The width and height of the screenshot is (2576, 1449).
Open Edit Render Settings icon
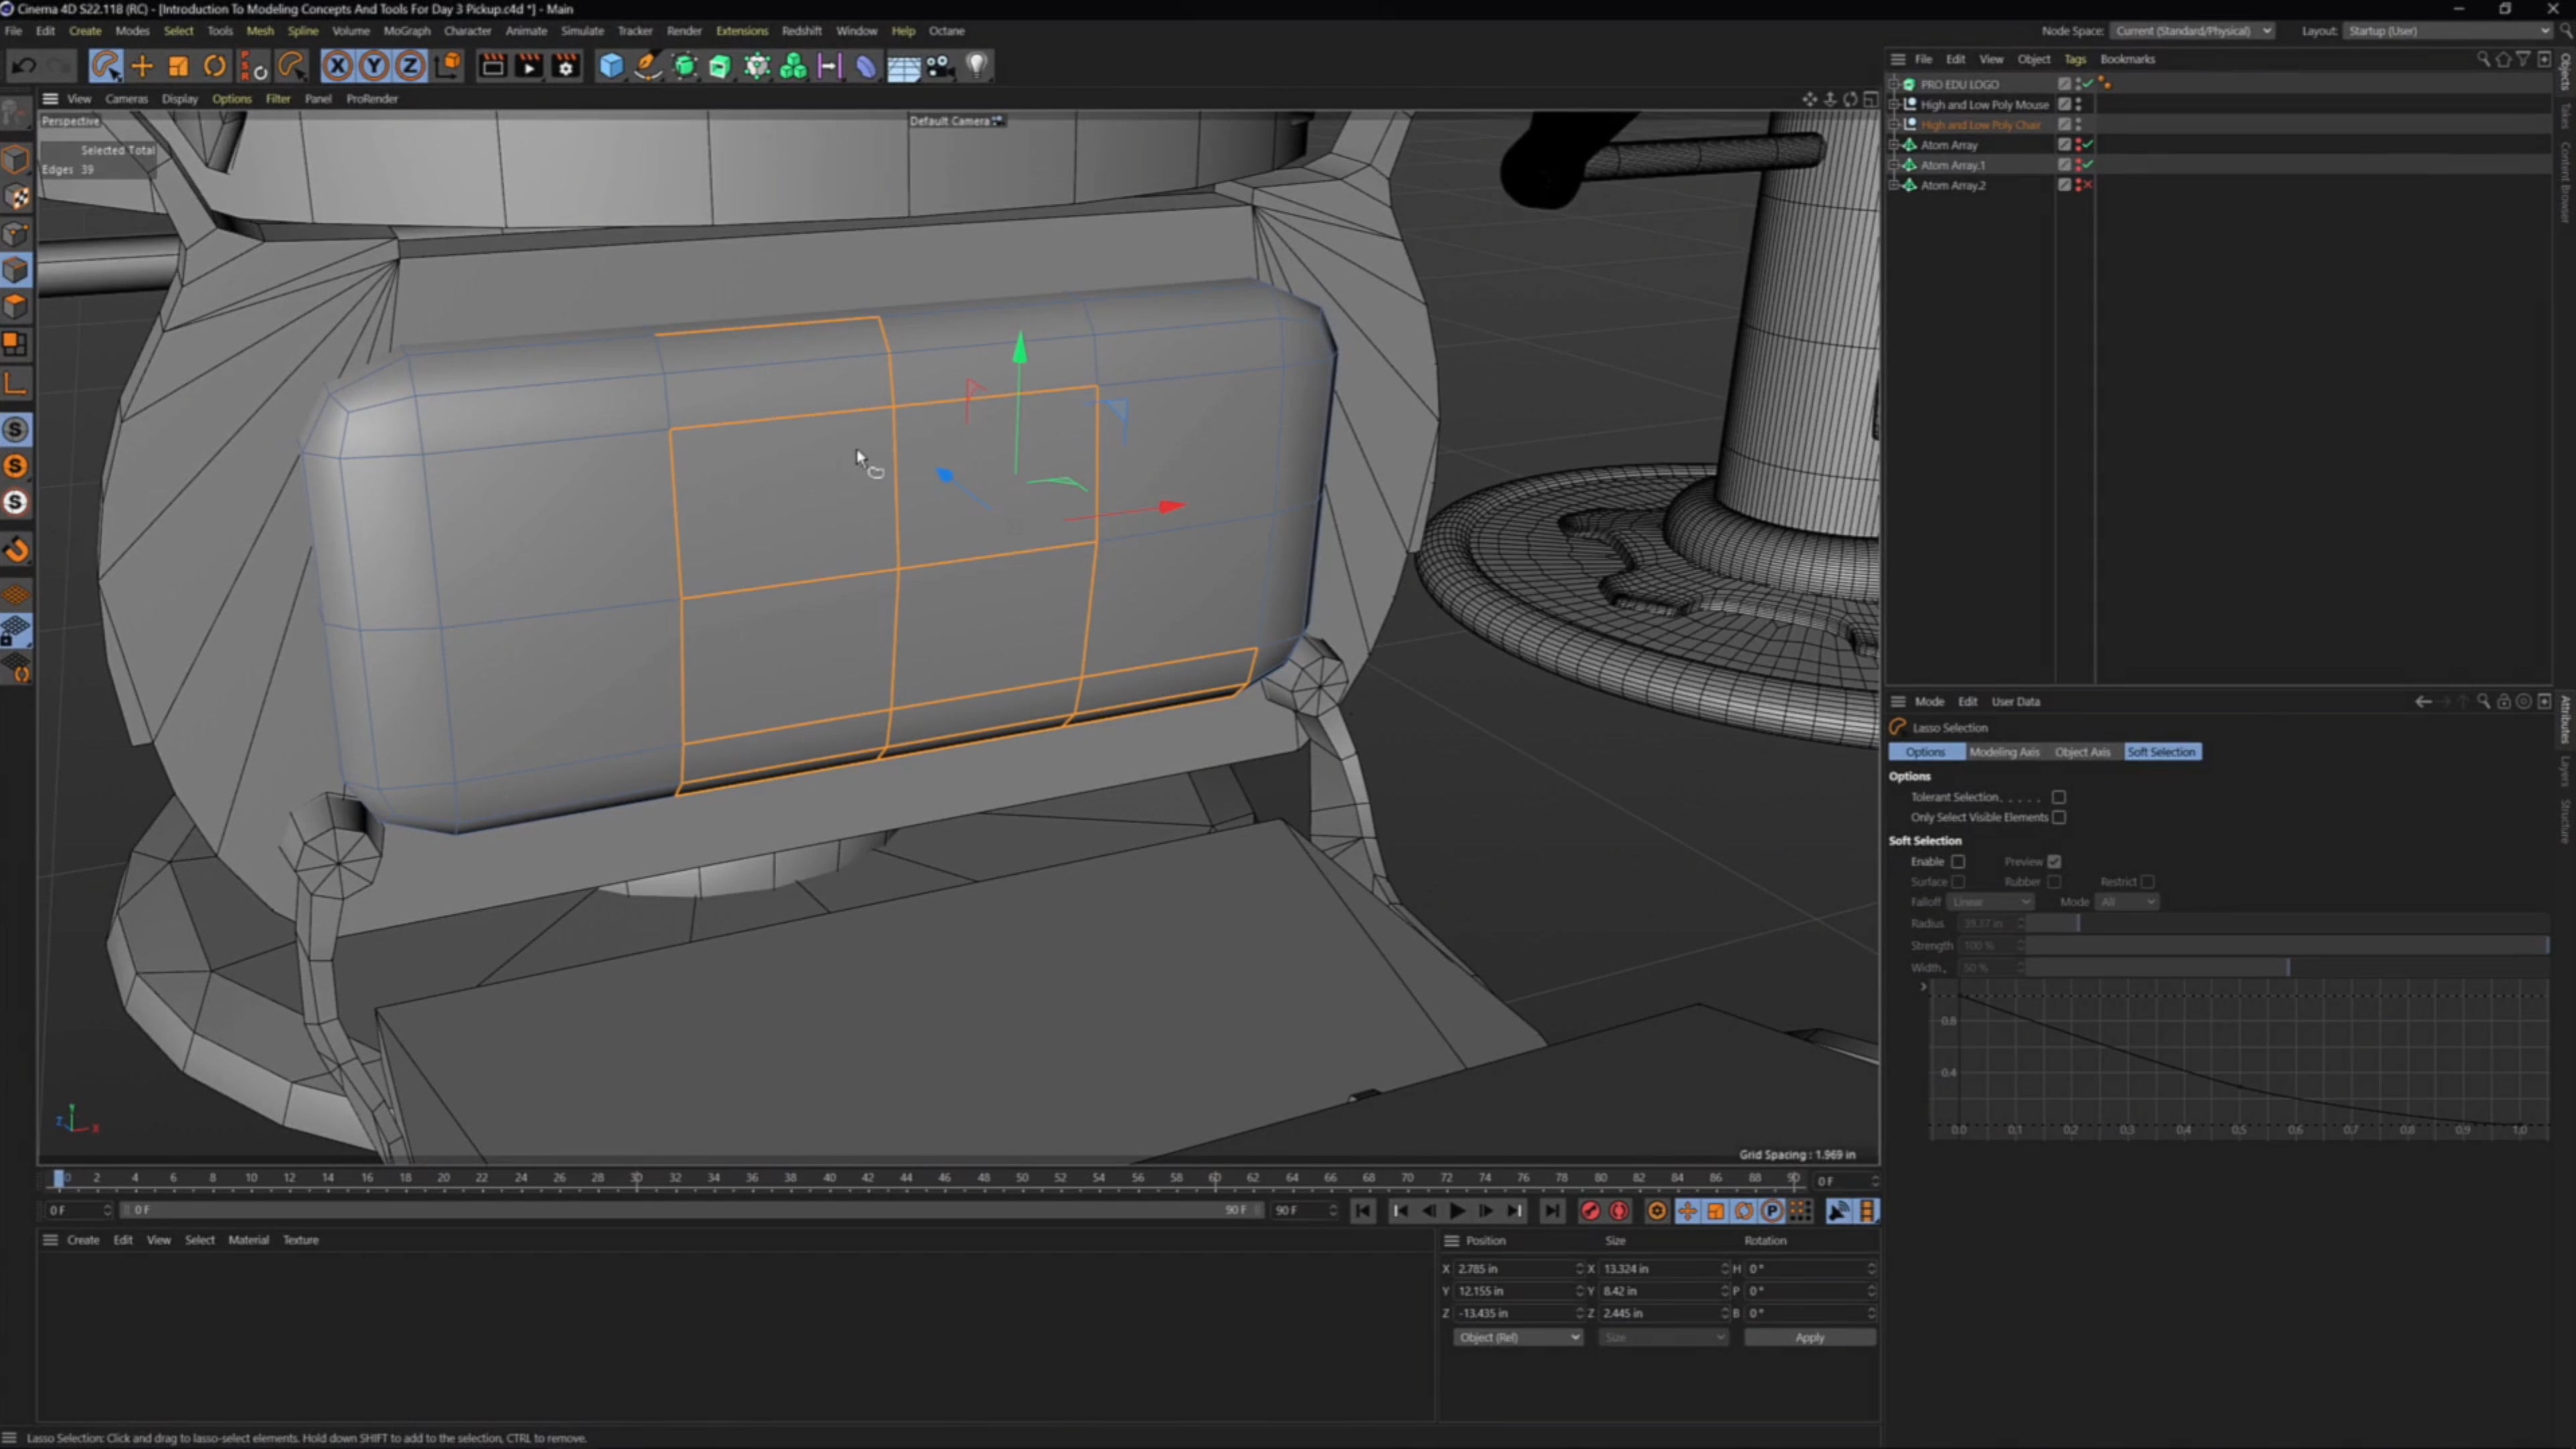[x=566, y=66]
